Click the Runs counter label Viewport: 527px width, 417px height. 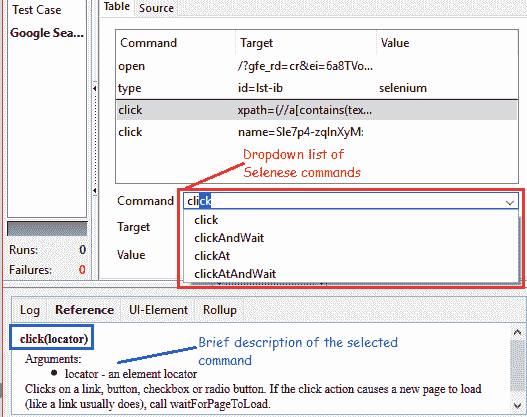point(23,250)
